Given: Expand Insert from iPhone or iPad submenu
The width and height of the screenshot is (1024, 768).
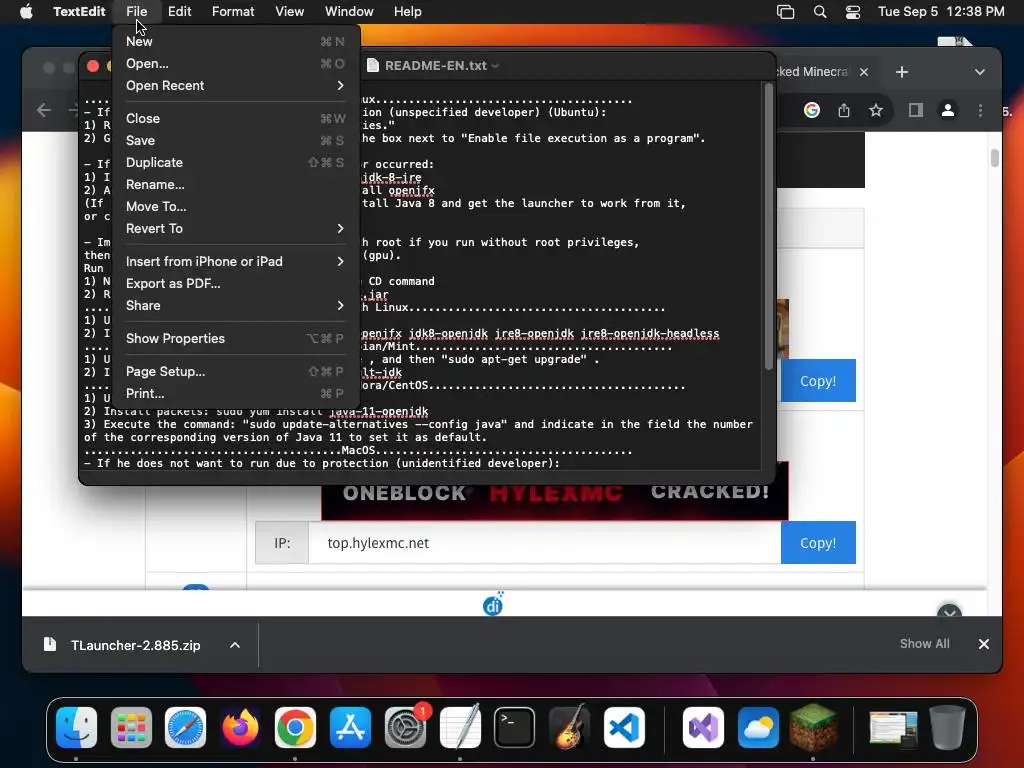Looking at the screenshot, I should pos(235,261).
